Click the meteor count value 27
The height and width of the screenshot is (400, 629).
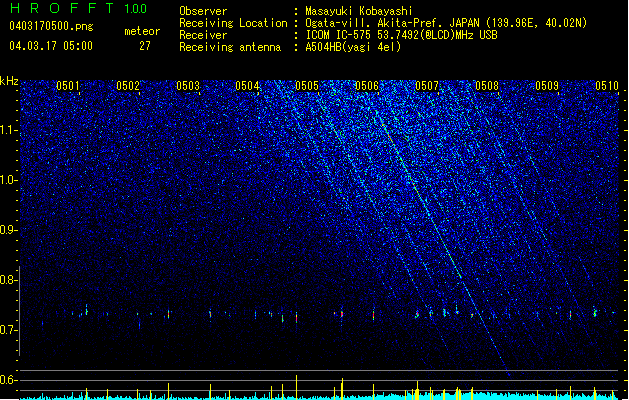click(x=145, y=46)
